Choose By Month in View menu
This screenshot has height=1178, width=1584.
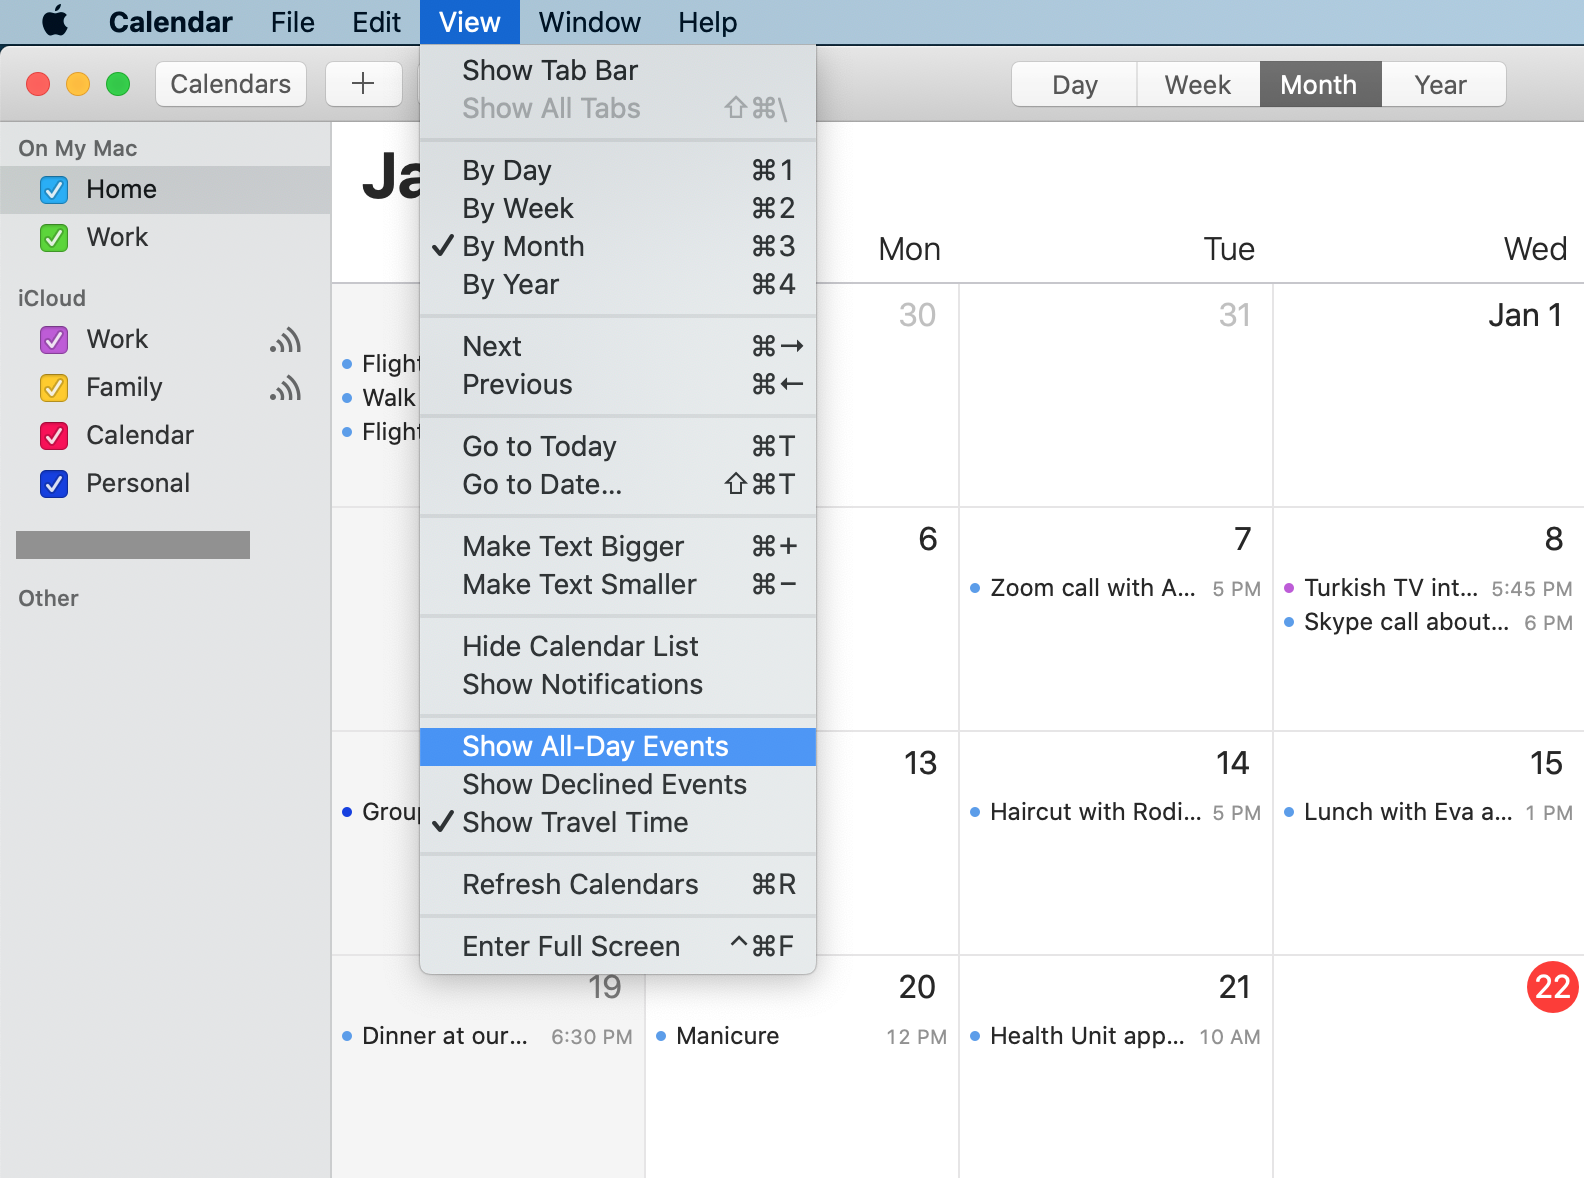point(618,246)
